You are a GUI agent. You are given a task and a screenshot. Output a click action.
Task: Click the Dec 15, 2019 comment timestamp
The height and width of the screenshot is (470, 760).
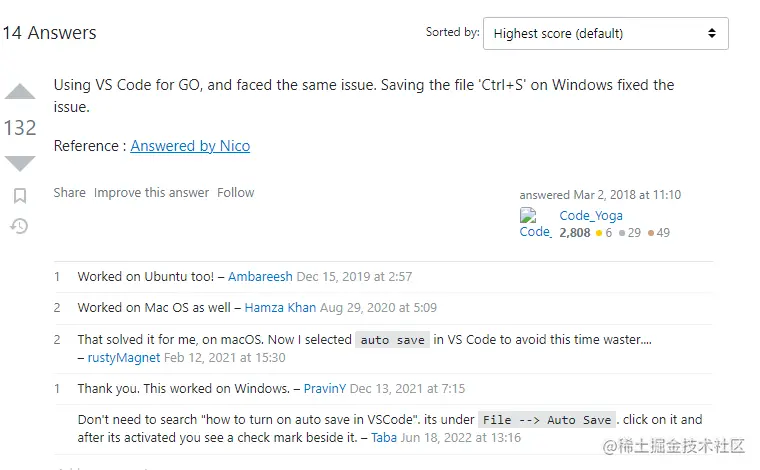354,277
